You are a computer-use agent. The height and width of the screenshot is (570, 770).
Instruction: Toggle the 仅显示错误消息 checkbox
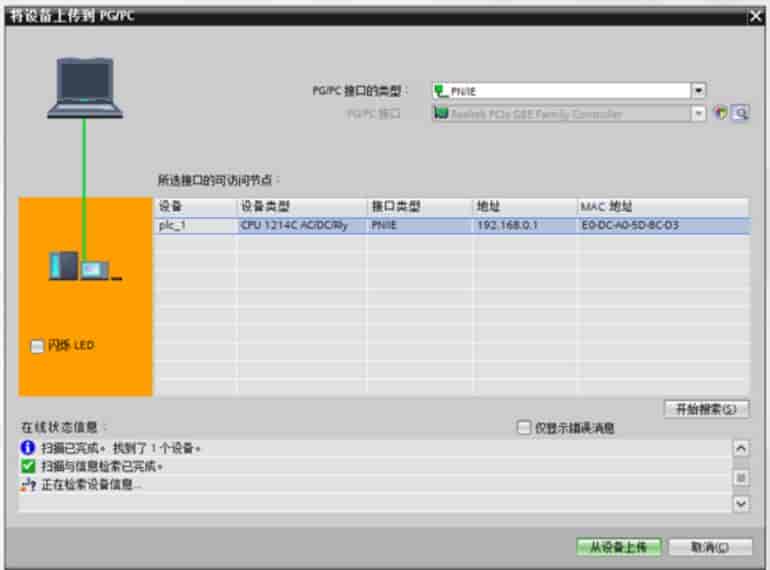pyautogui.click(x=524, y=428)
